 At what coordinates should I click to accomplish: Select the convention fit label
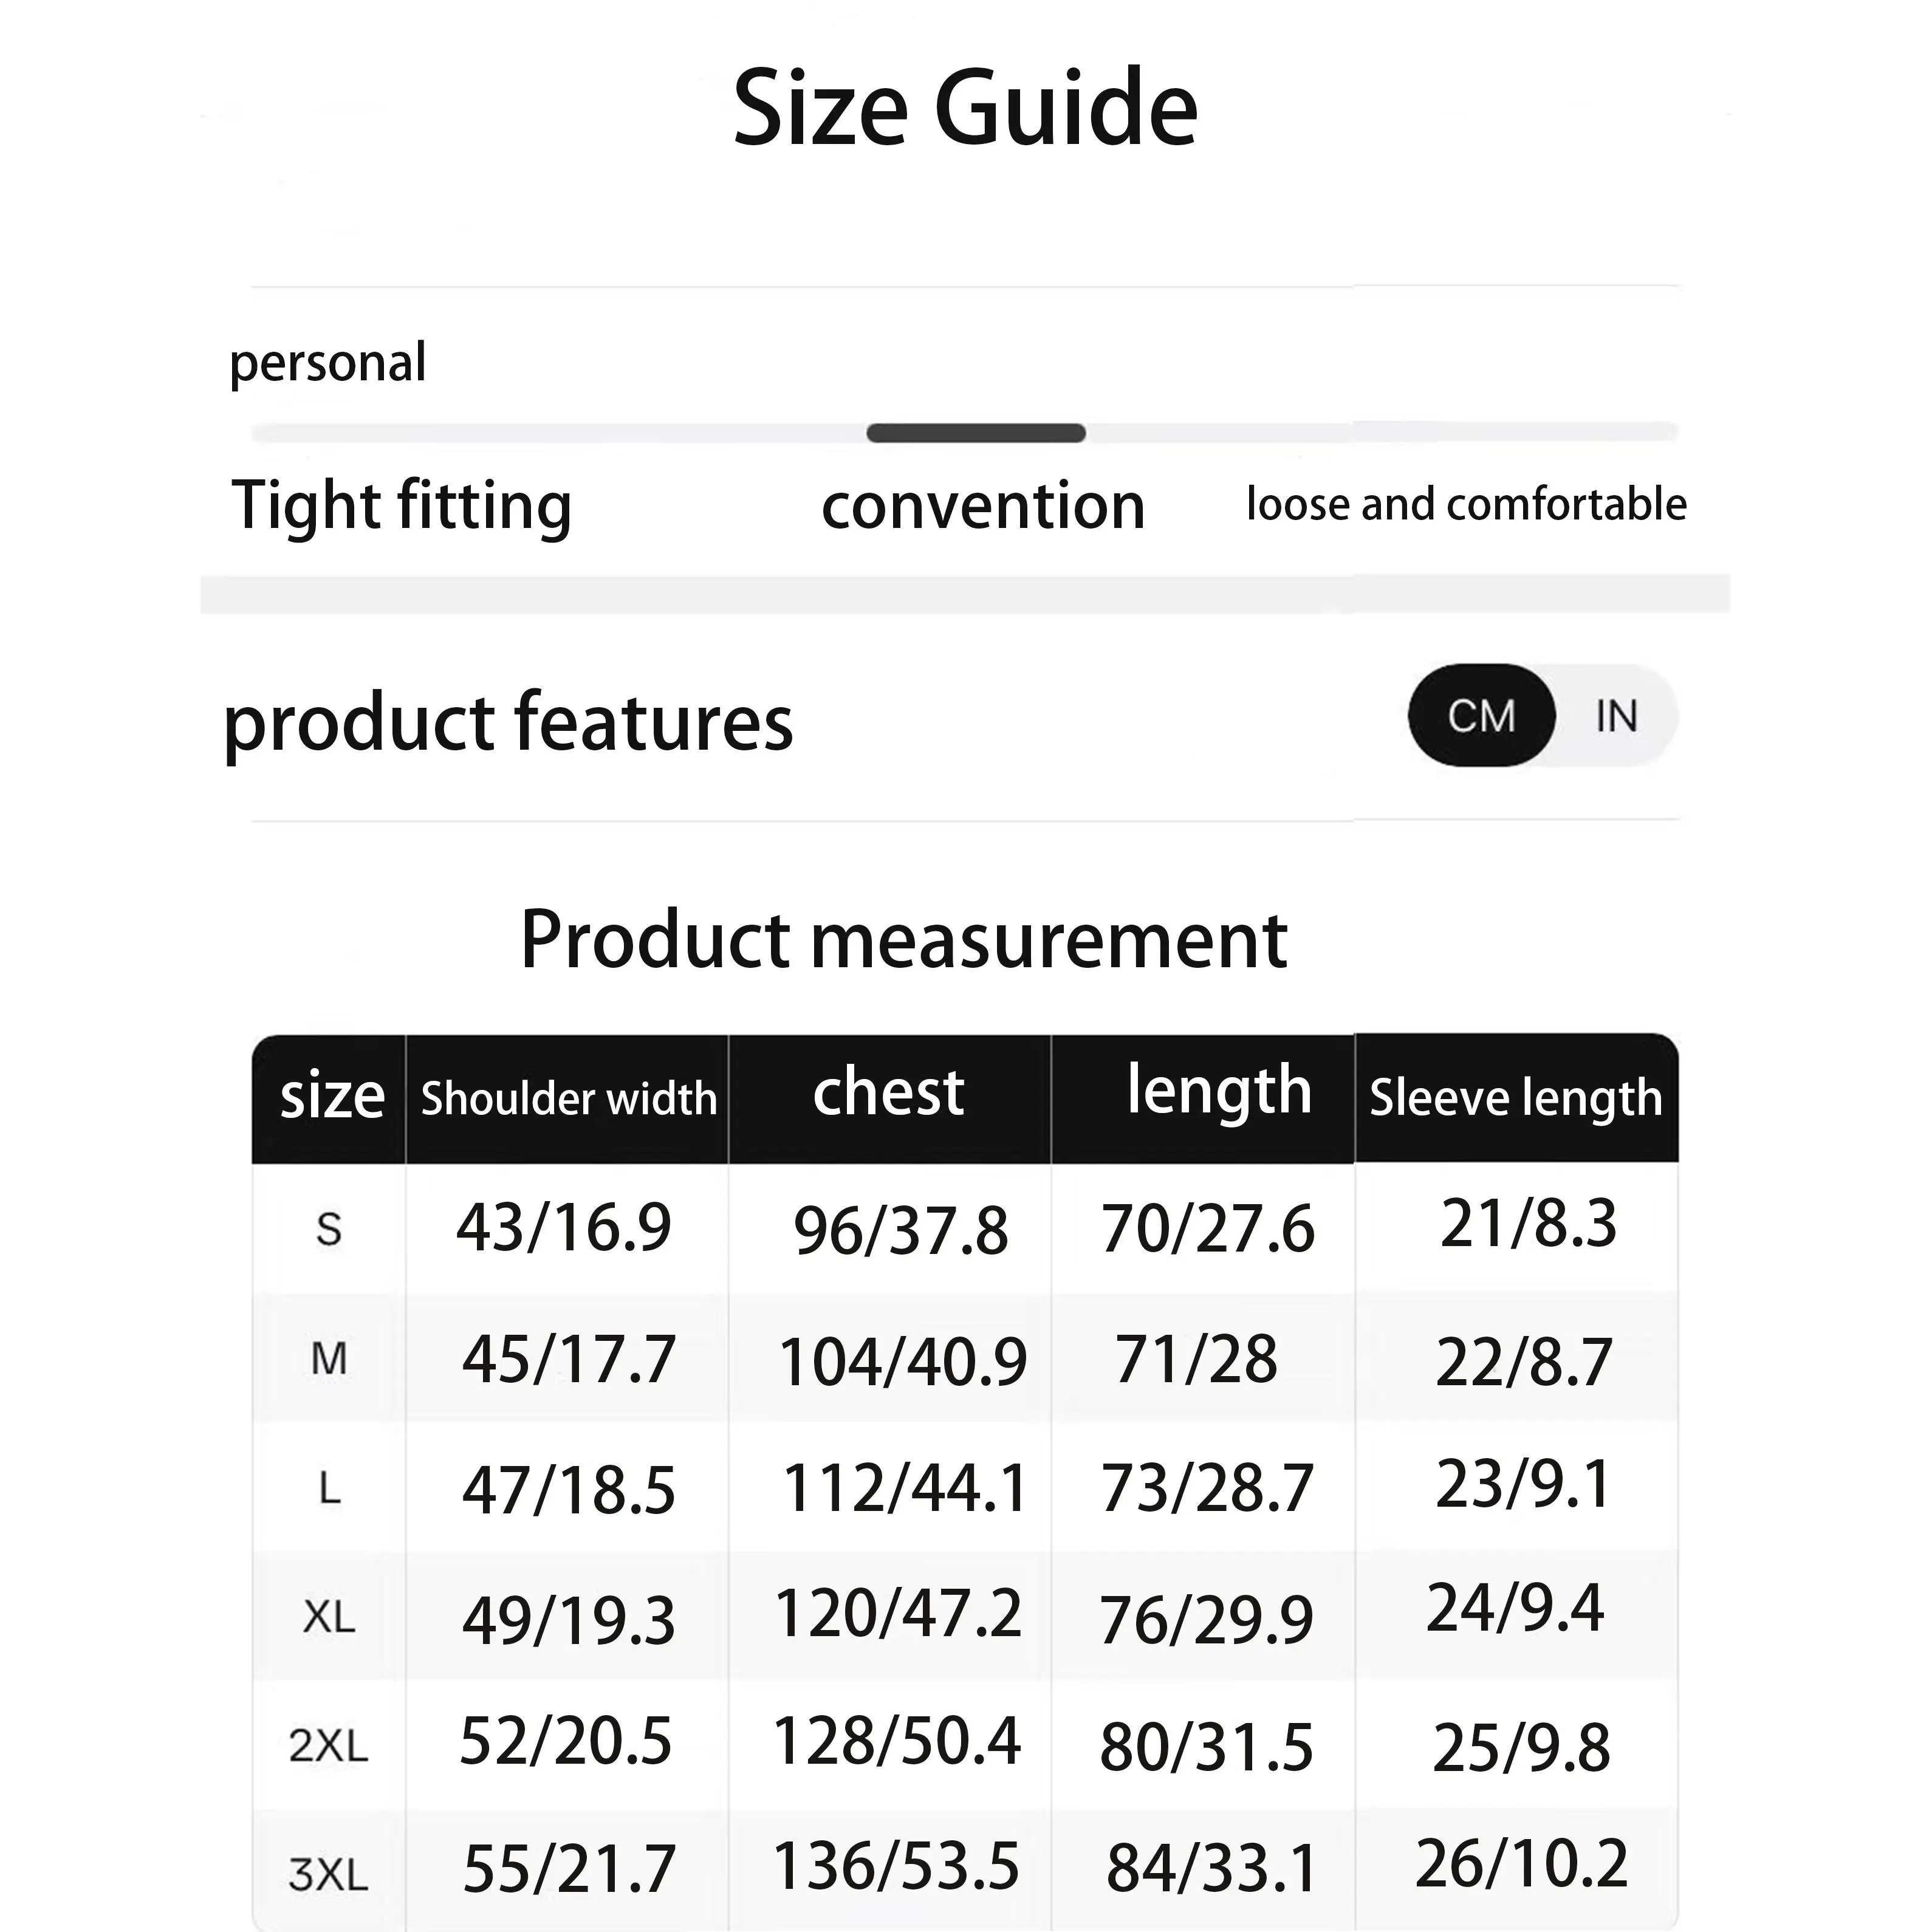tap(983, 505)
